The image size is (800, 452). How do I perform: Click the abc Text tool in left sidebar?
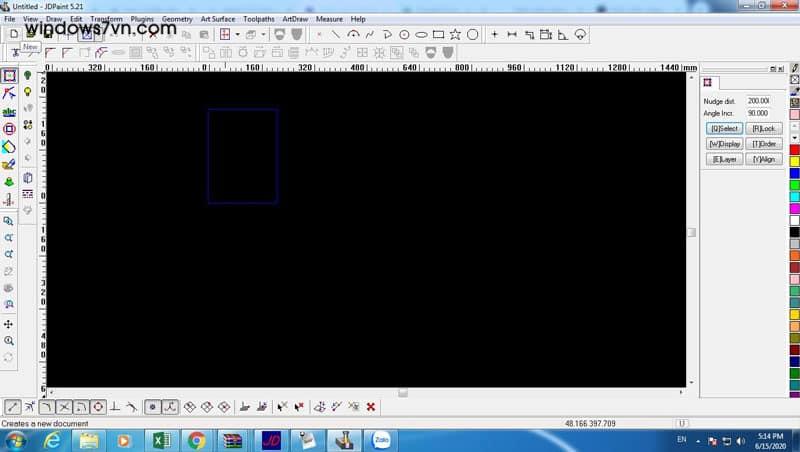[9, 111]
